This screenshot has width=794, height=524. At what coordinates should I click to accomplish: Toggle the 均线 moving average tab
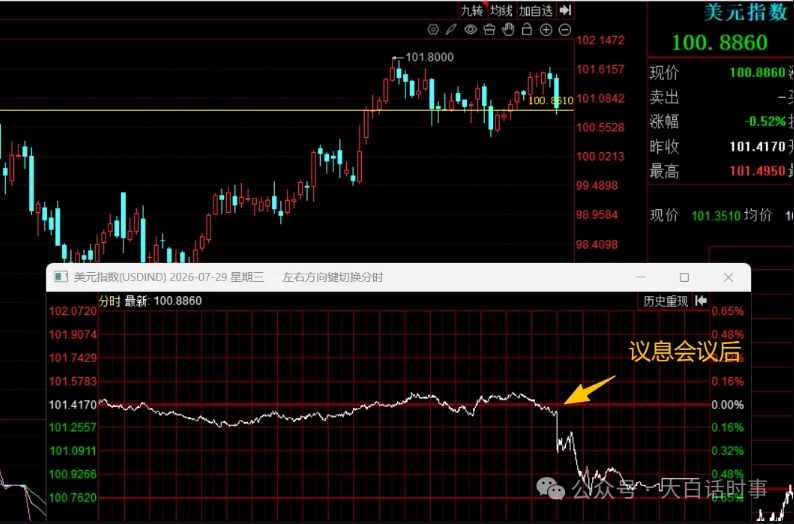click(x=501, y=10)
